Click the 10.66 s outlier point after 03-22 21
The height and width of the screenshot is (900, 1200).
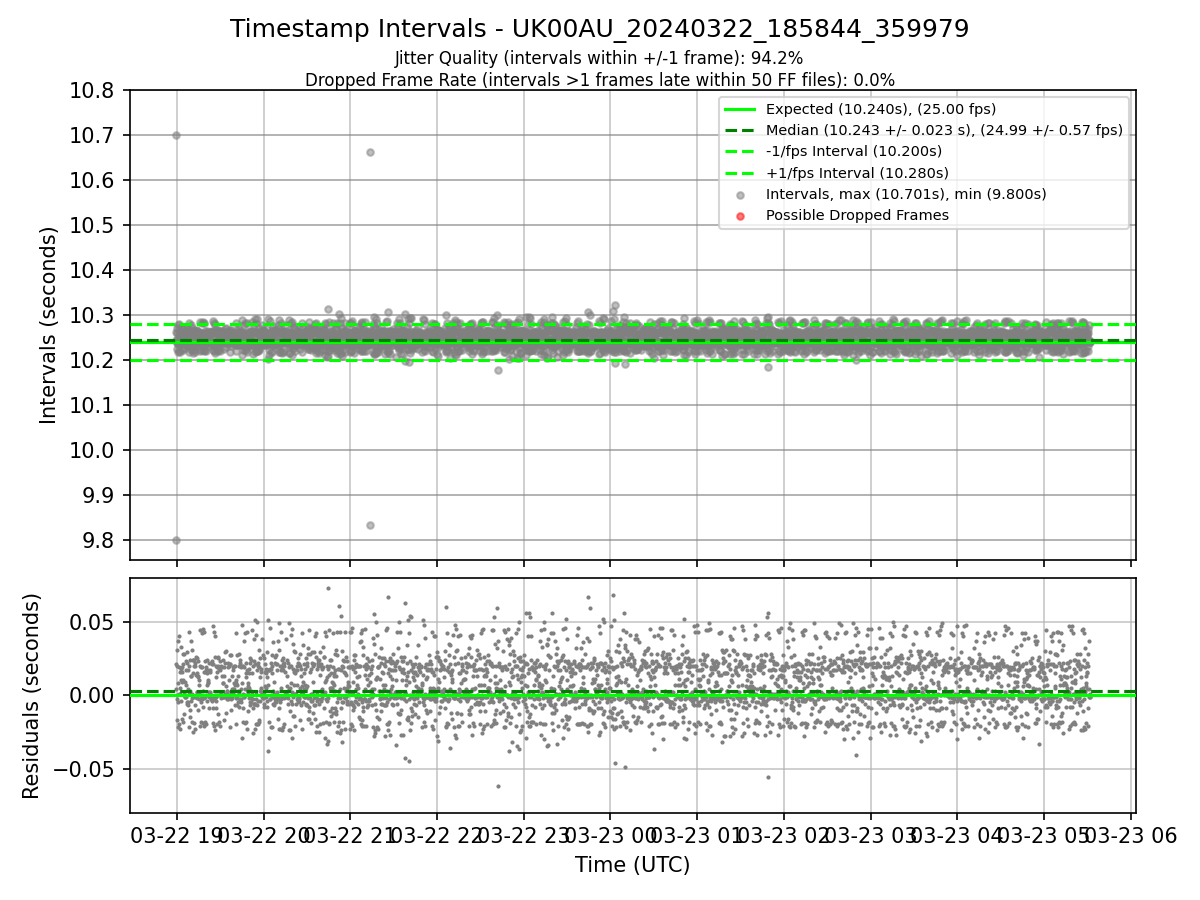370,152
